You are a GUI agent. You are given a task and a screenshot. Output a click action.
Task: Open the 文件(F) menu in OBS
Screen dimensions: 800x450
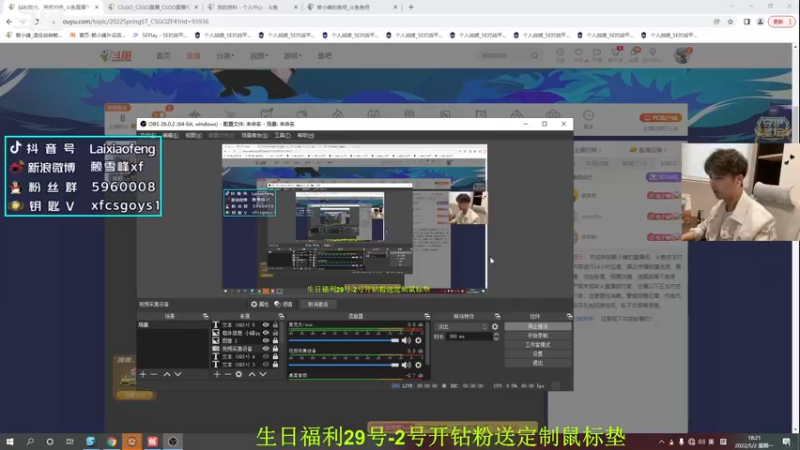tap(148, 135)
